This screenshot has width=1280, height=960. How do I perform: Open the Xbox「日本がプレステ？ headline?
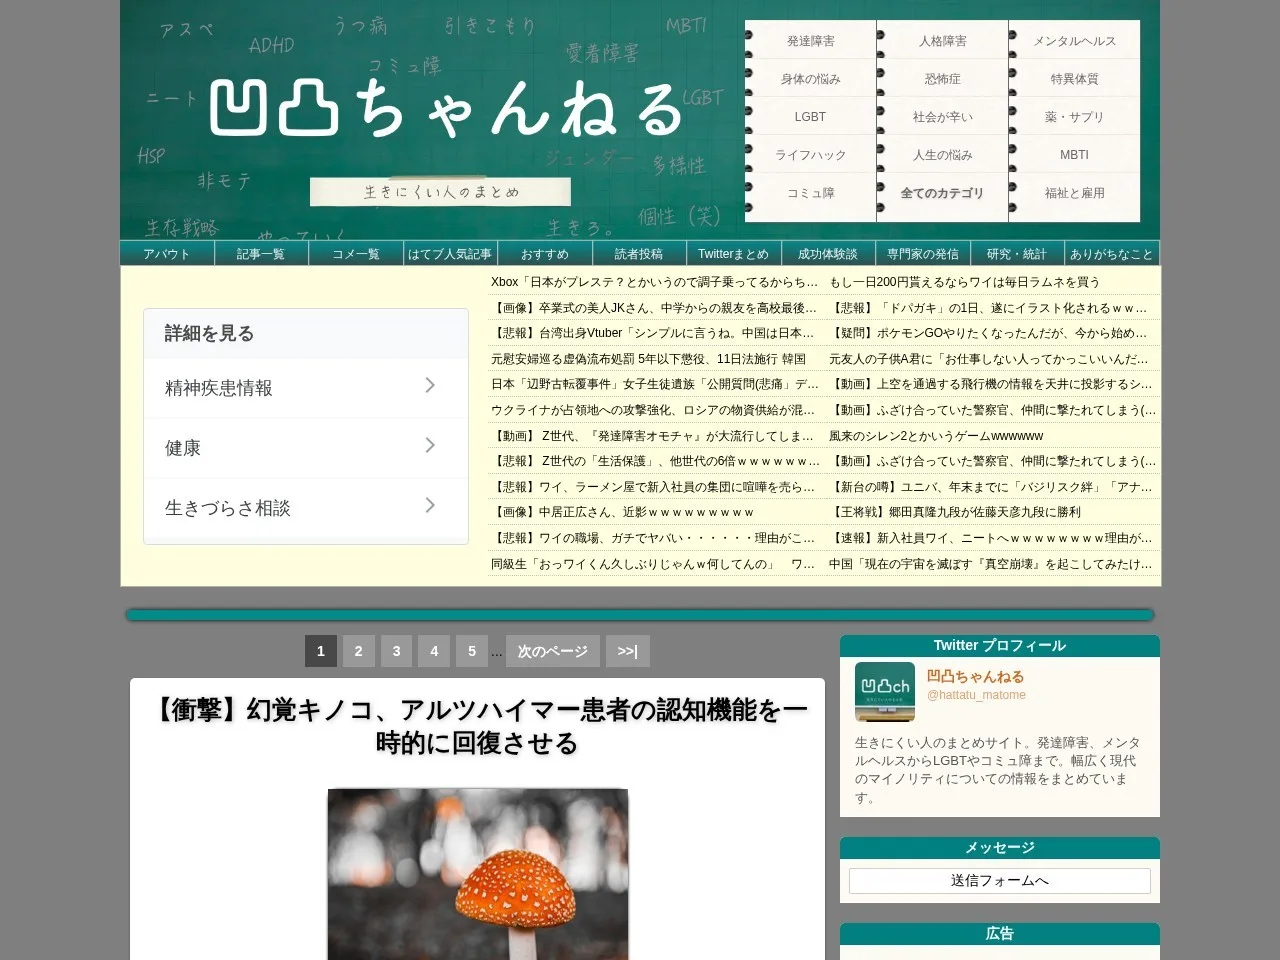click(x=655, y=282)
